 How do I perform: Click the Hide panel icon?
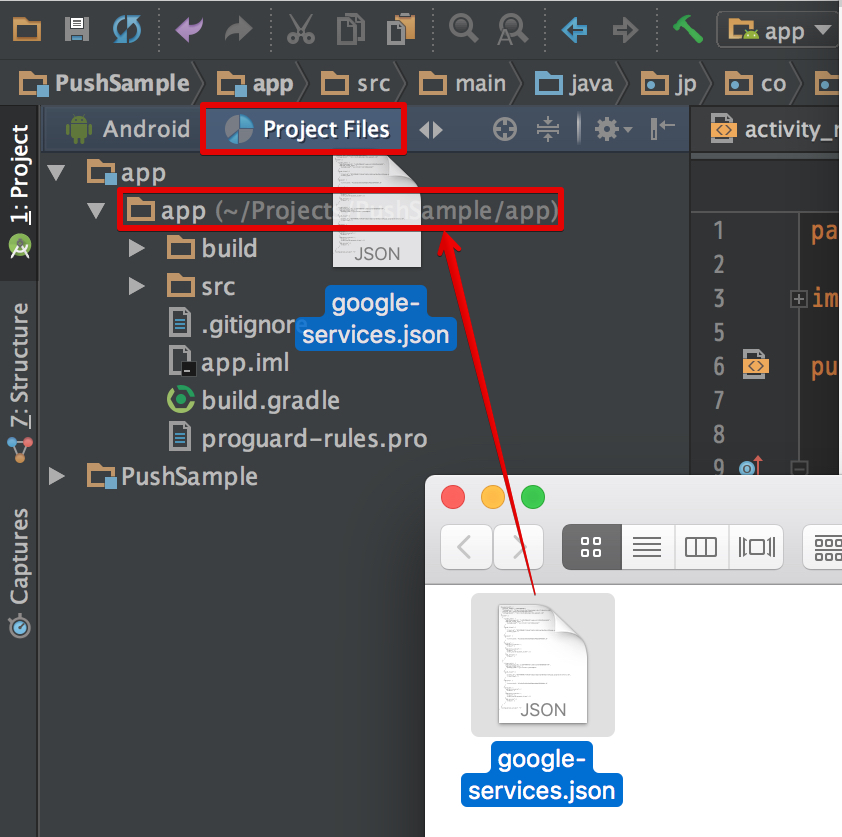click(x=662, y=129)
